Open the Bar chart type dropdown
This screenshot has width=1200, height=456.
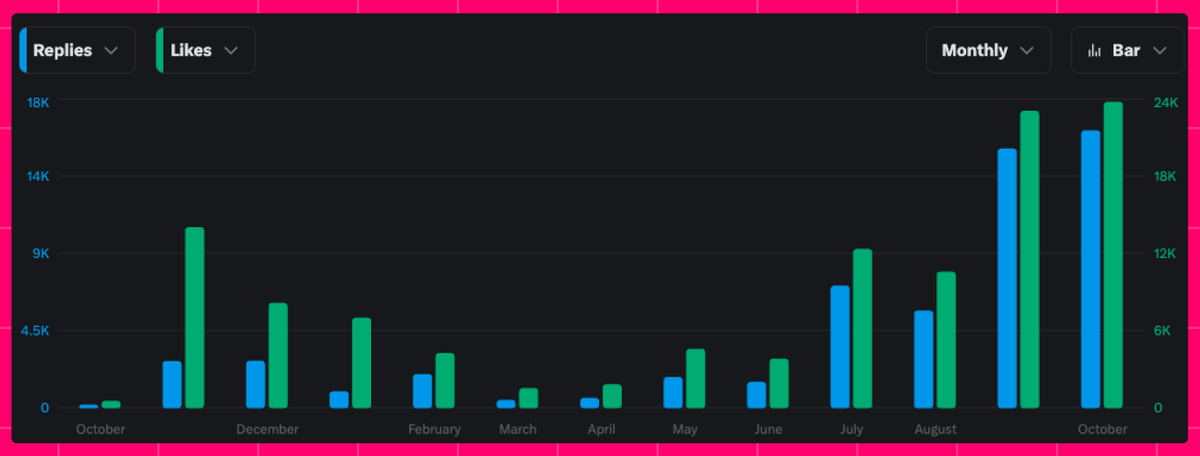1127,50
